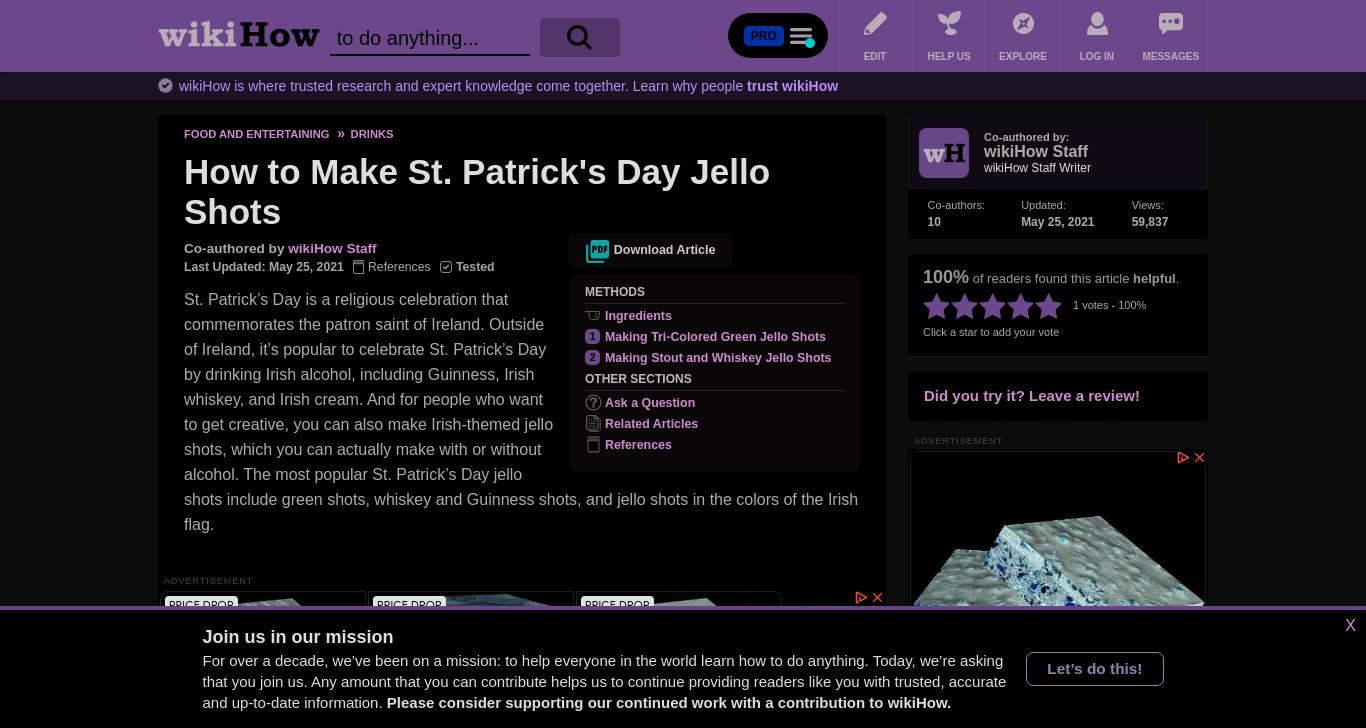Go to Food and Entertaining breadcrumb

click(256, 134)
